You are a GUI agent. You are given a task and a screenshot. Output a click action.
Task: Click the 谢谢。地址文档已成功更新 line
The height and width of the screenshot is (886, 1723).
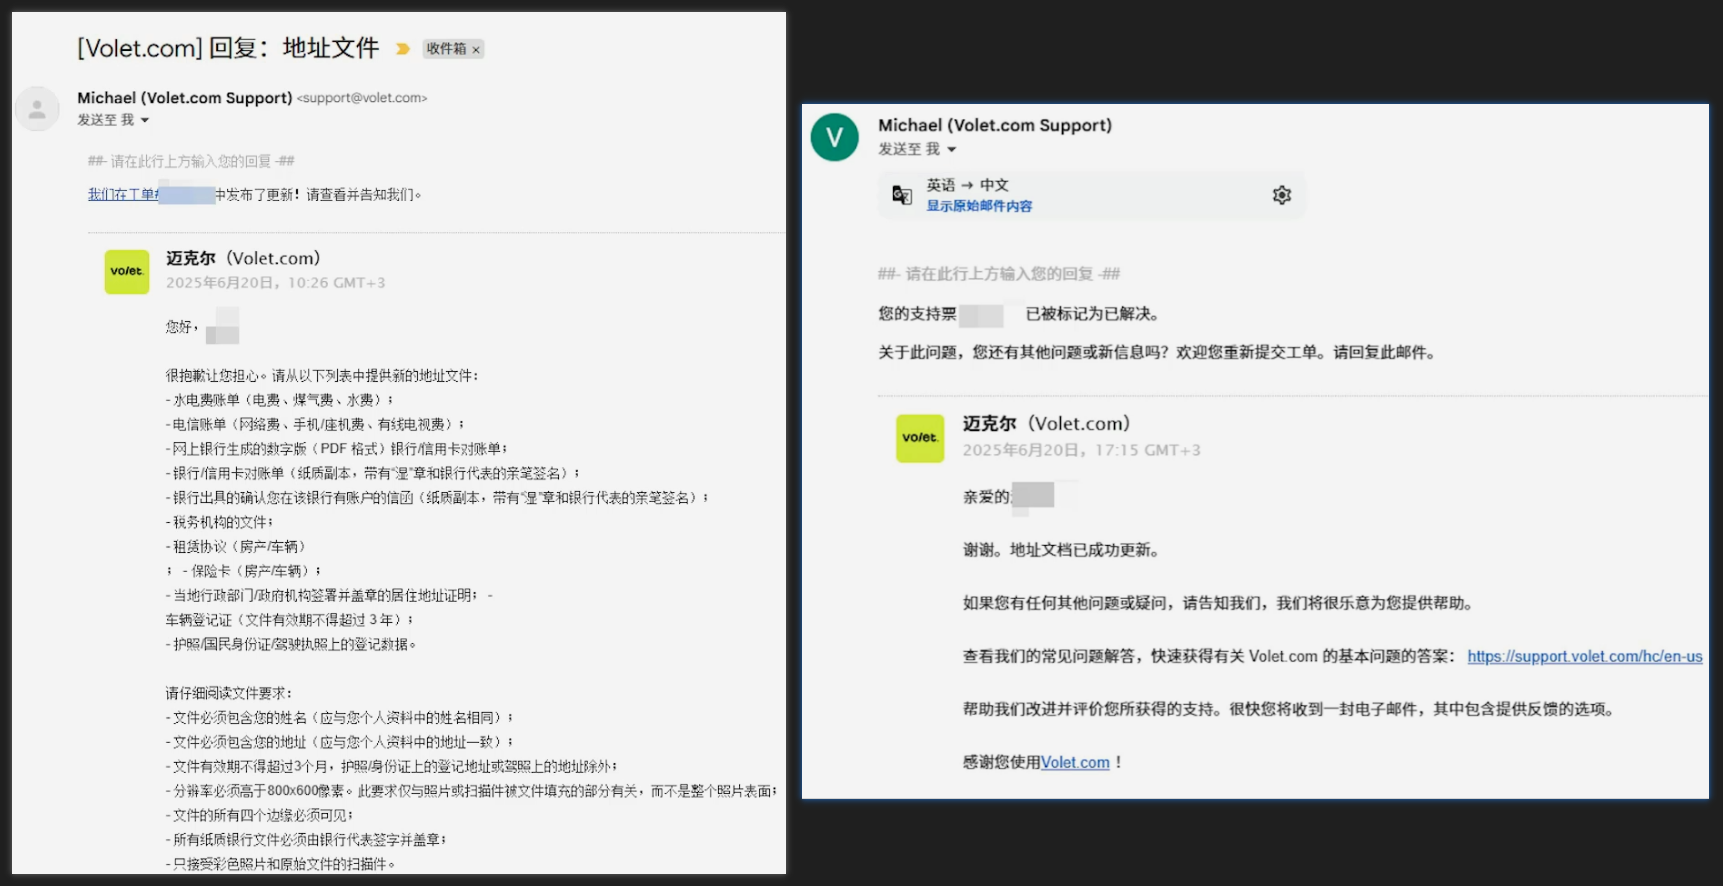click(x=1061, y=550)
